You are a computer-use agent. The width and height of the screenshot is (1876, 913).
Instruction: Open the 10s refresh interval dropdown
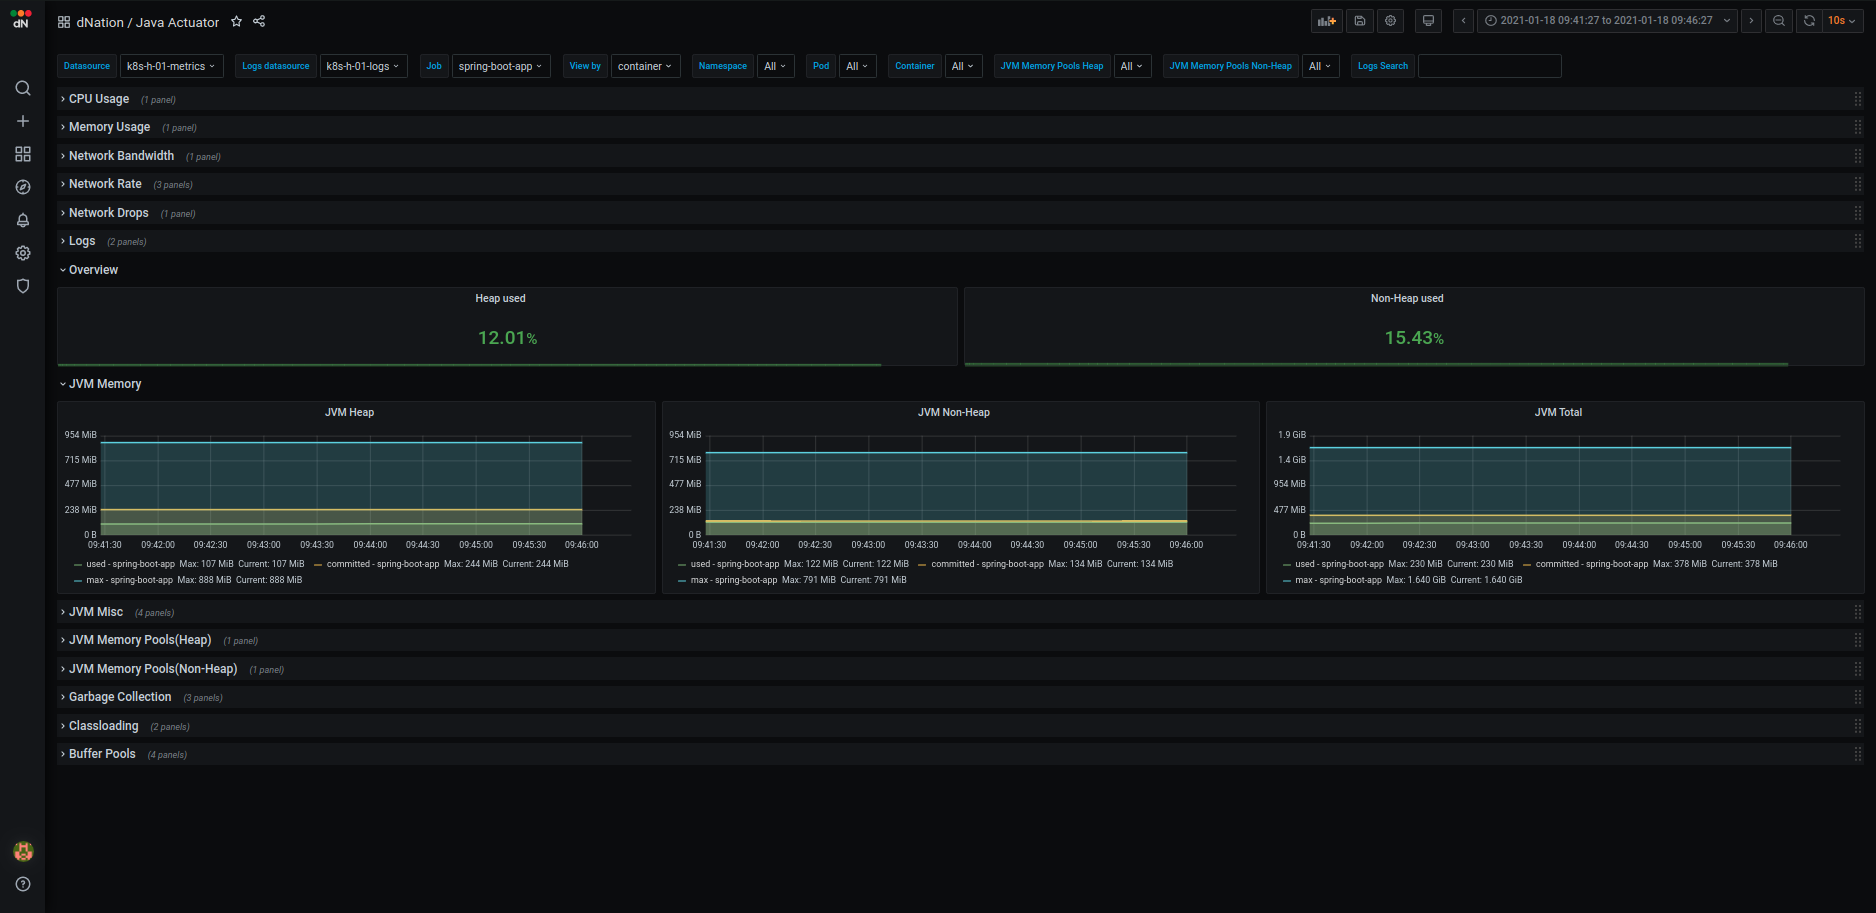tap(1842, 20)
